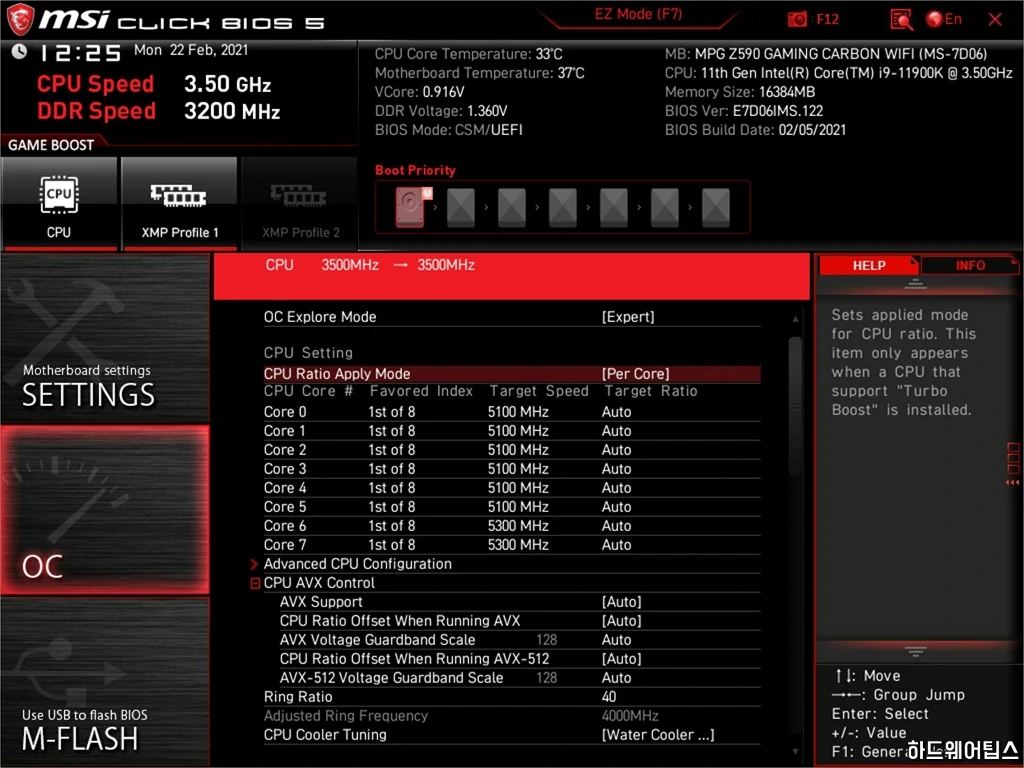The image size is (1024, 768).
Task: Click the CPU Core Temperature 33°C reading
Action: (x=468, y=54)
